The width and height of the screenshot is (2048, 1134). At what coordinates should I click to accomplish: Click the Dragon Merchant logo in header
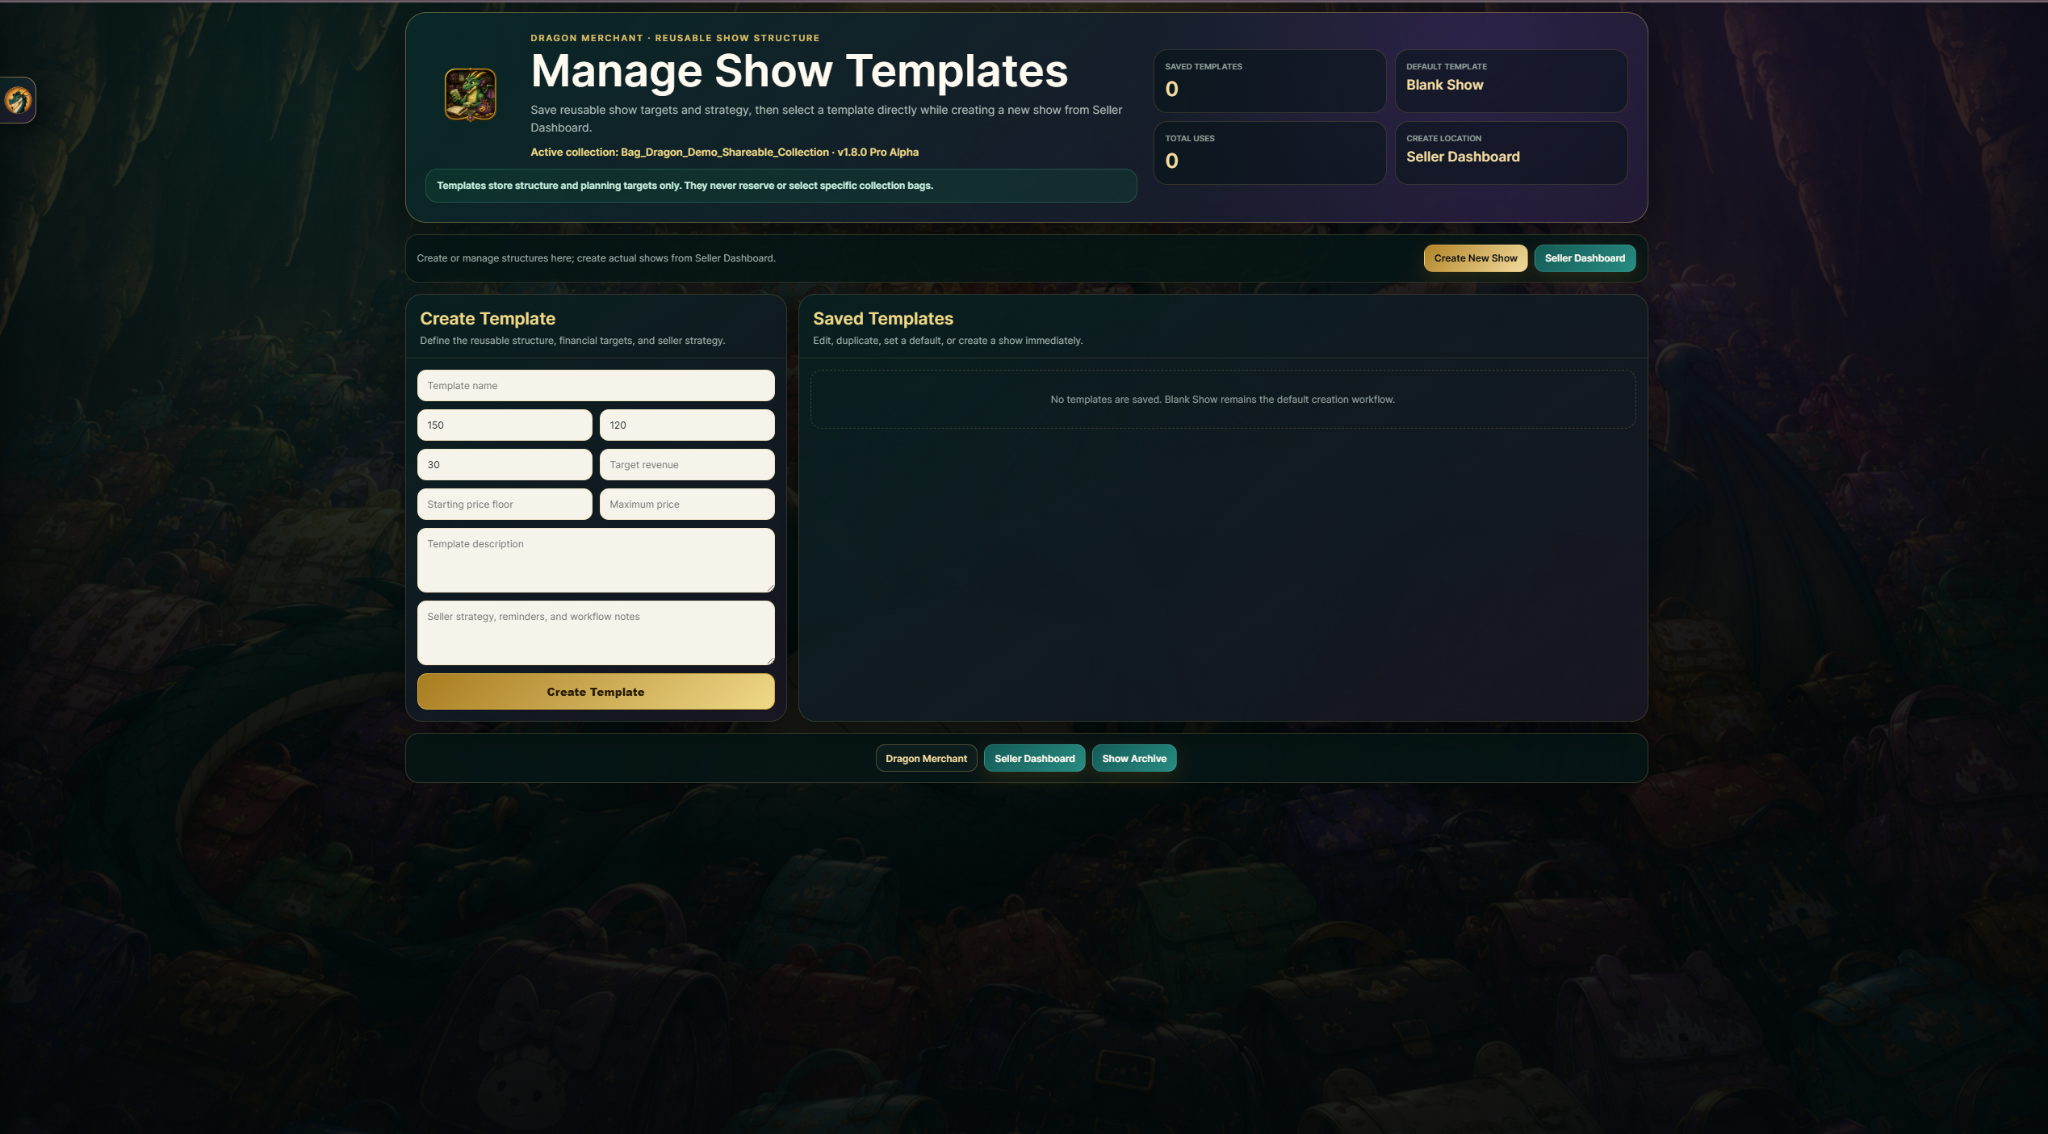[x=470, y=95]
